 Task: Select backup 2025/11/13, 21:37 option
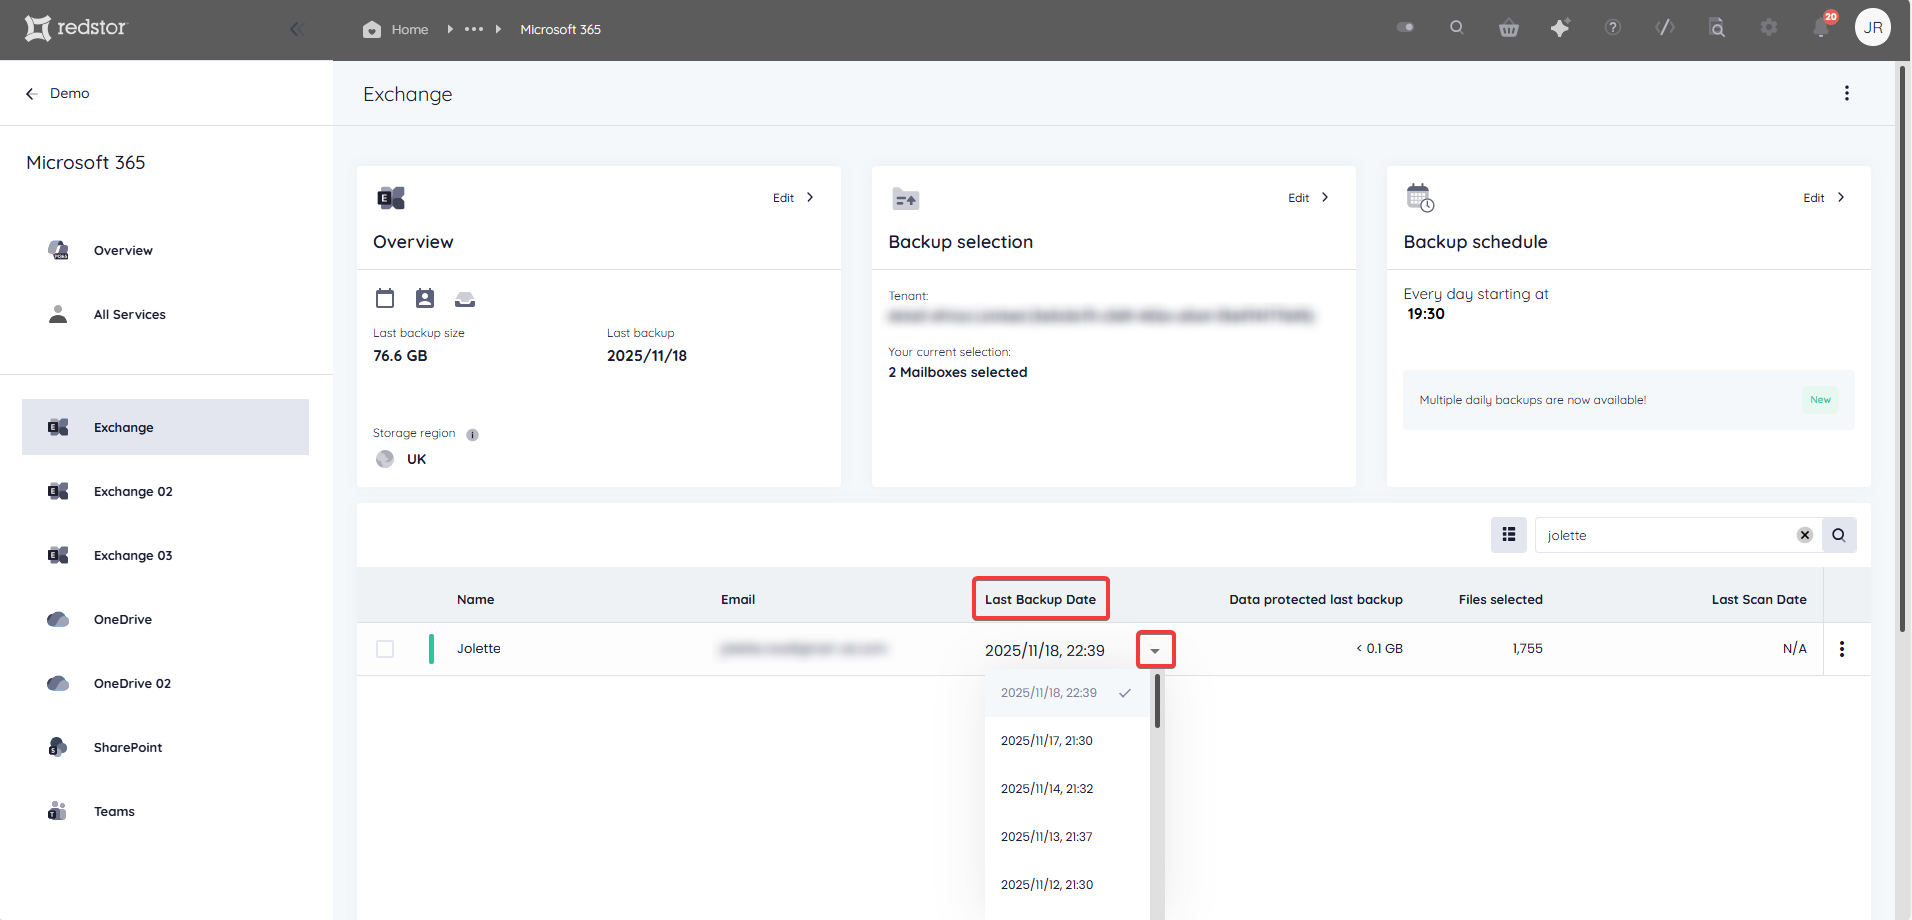pos(1066,837)
